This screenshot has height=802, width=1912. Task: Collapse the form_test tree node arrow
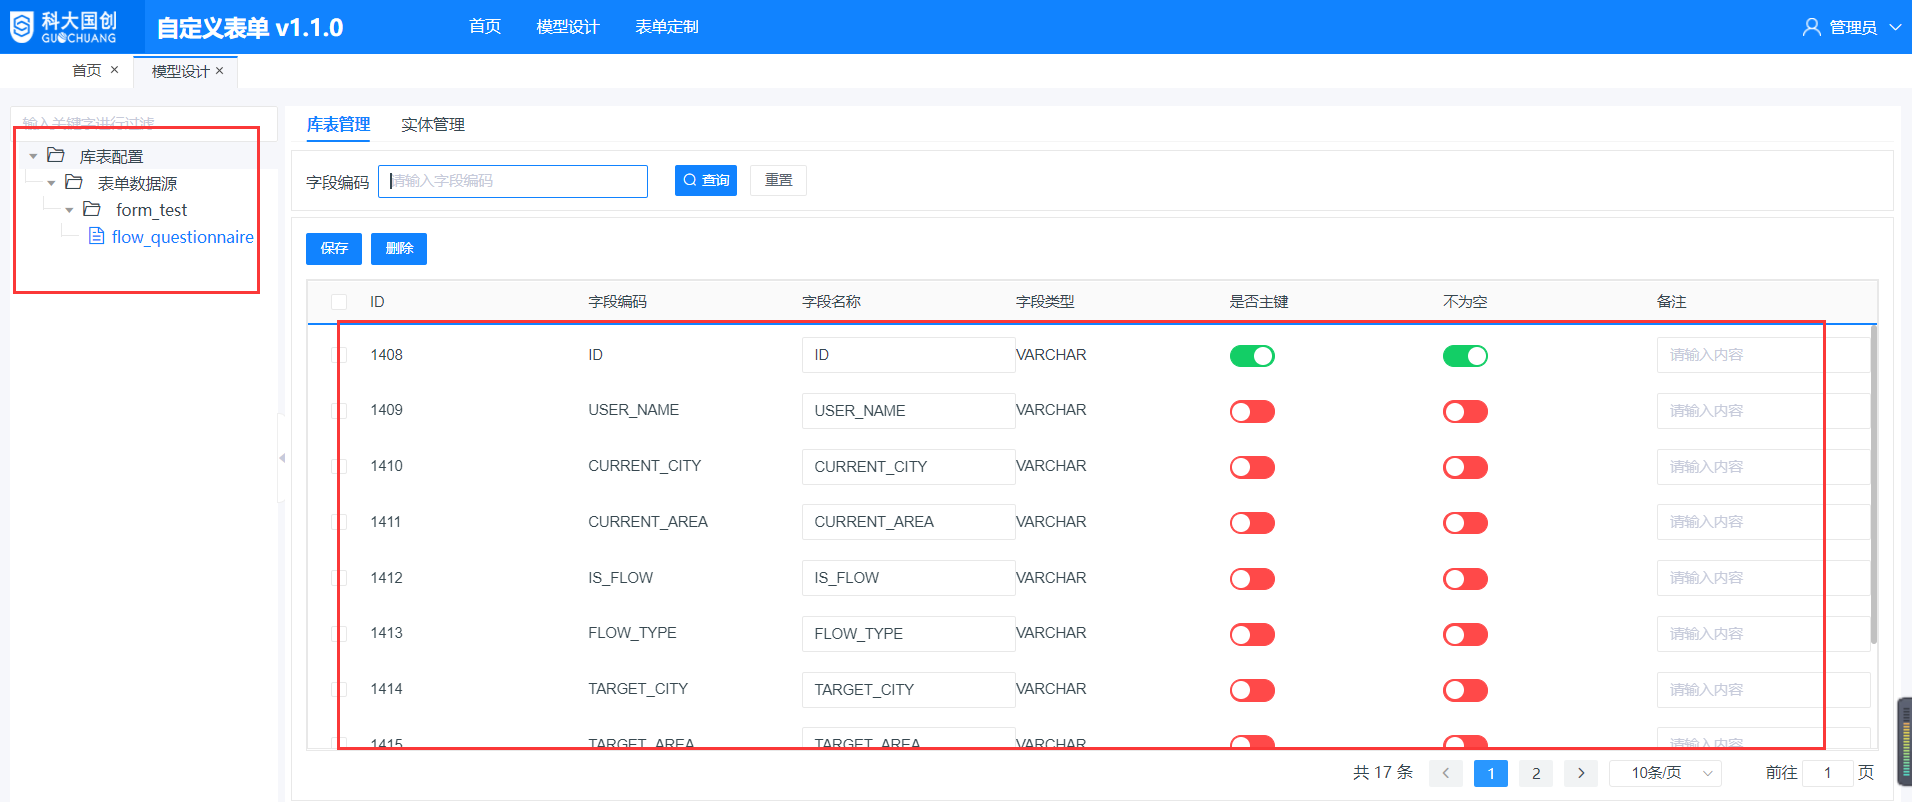69,210
